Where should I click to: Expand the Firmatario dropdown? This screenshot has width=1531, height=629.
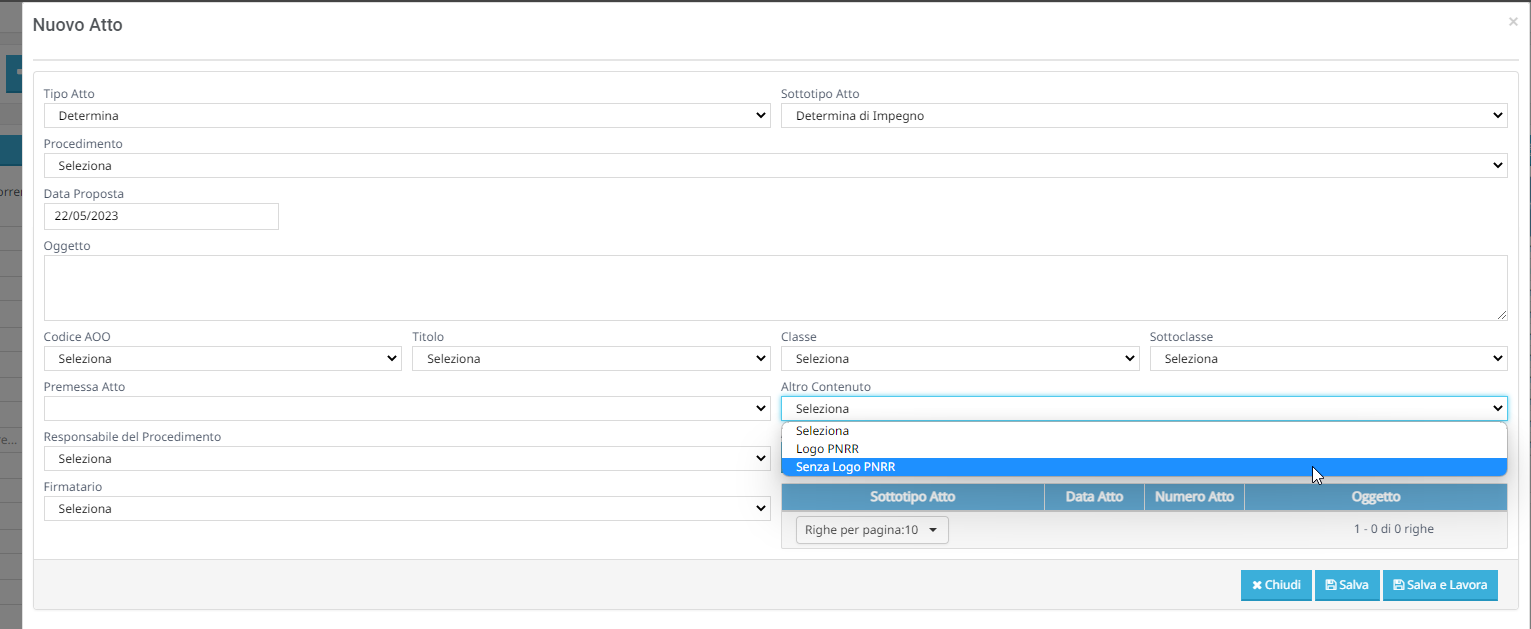pos(406,509)
